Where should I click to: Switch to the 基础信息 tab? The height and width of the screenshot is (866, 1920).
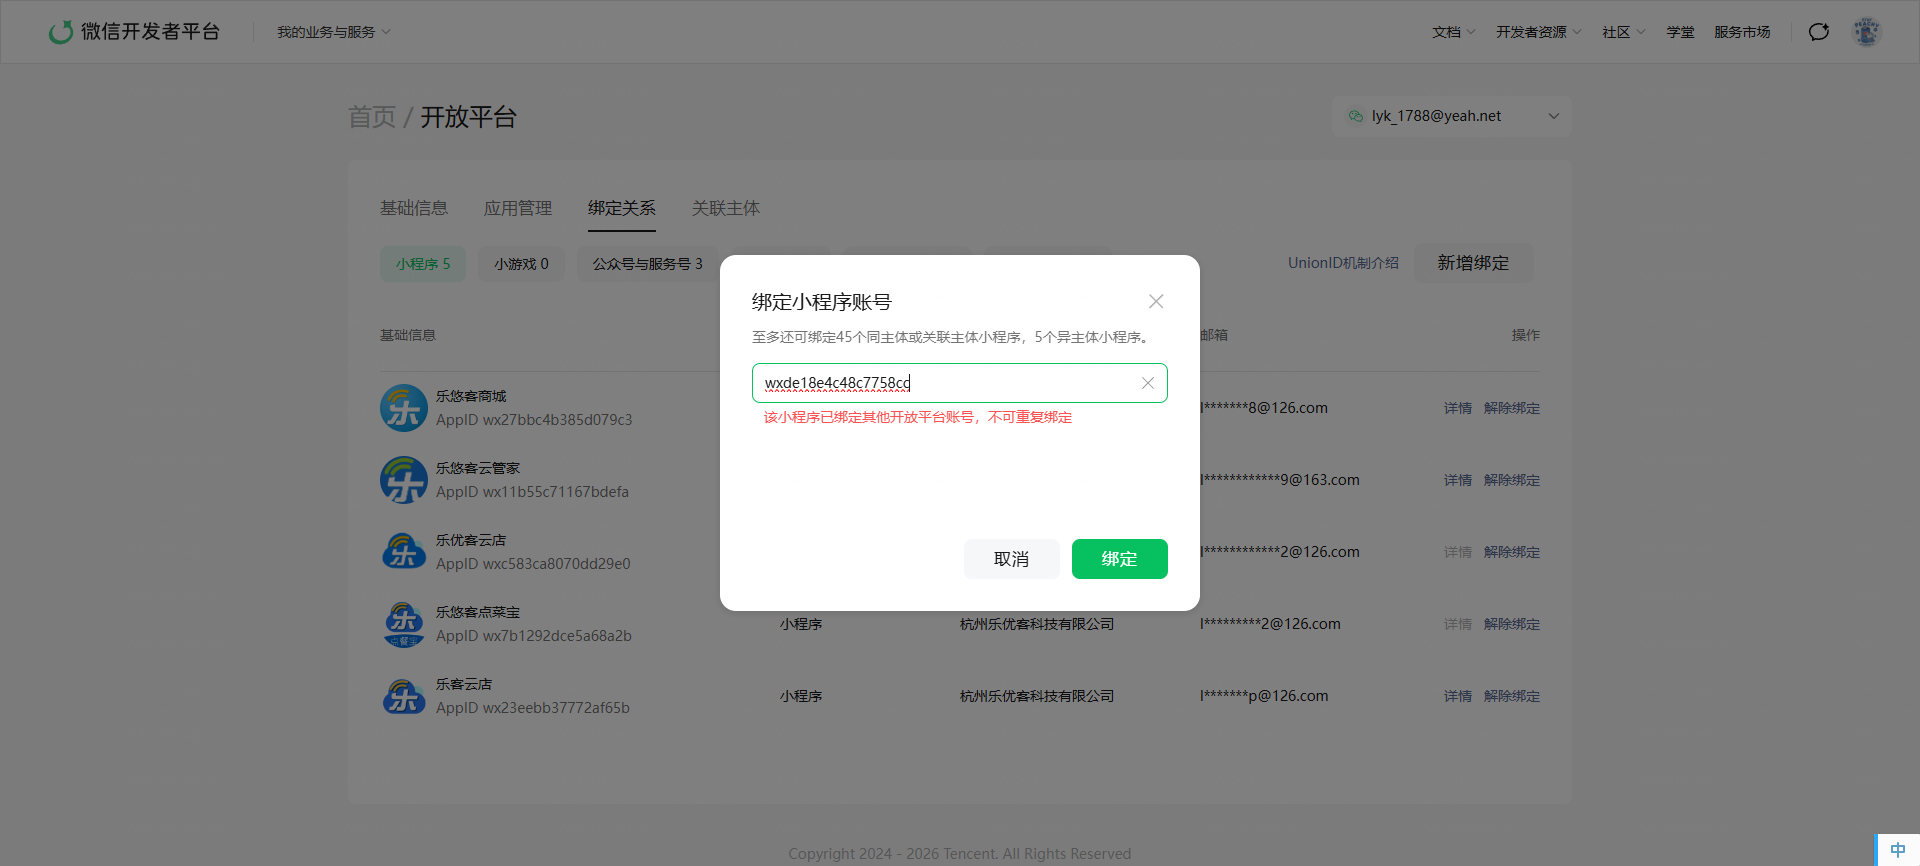click(x=414, y=208)
